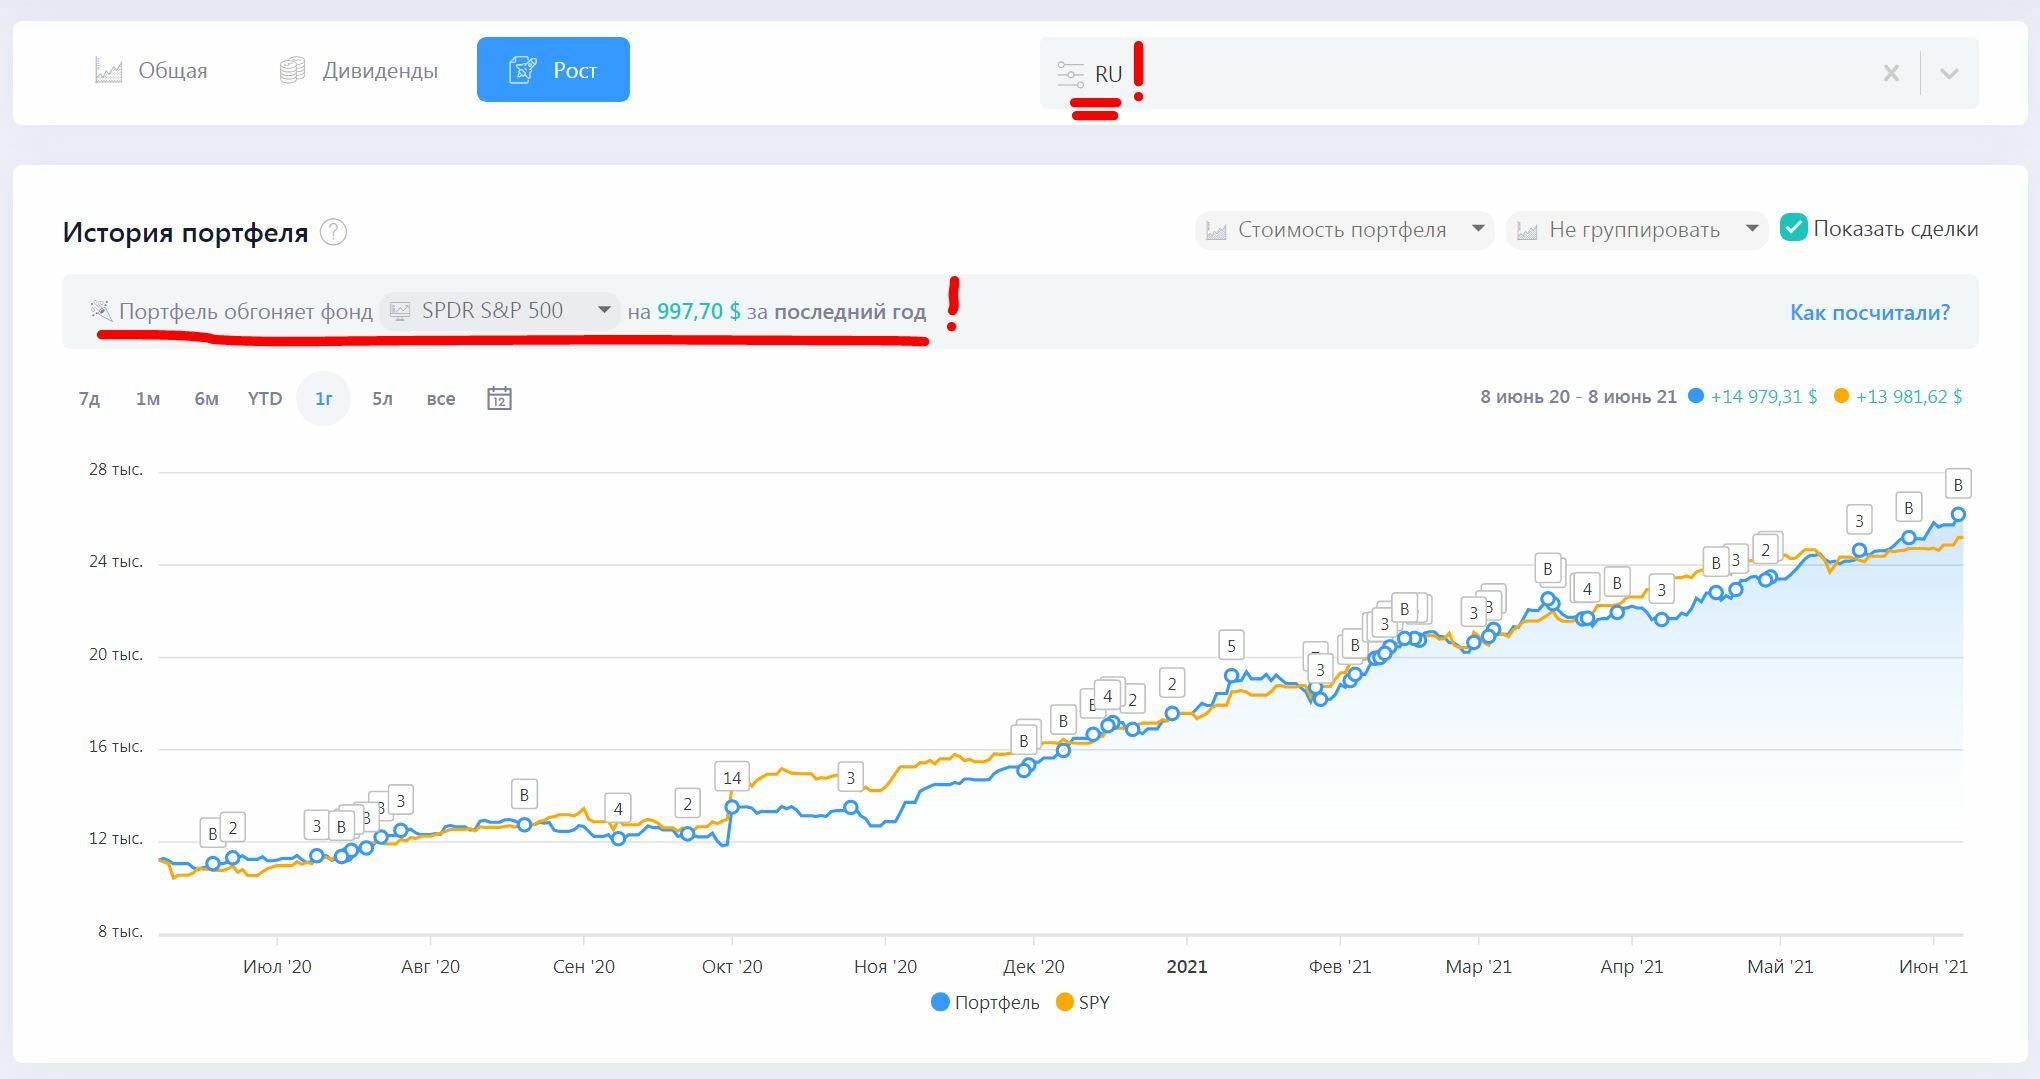Click the bold 2021 axis label
The image size is (2040, 1079).
pyautogui.click(x=1187, y=966)
